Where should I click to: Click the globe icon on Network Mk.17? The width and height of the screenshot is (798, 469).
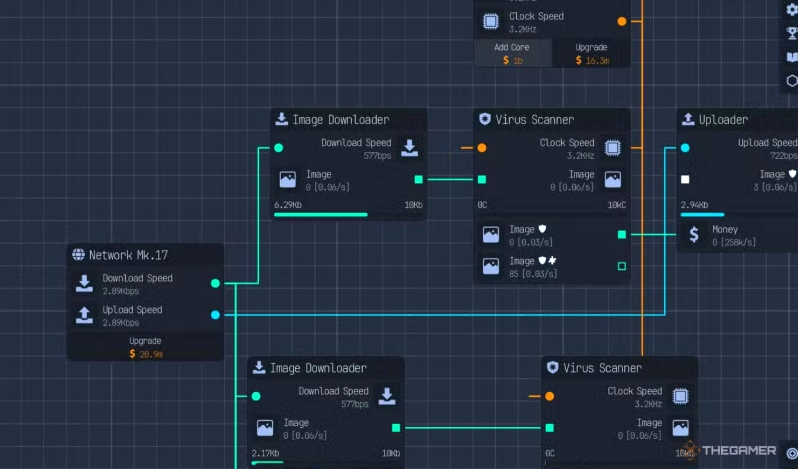[x=78, y=254]
